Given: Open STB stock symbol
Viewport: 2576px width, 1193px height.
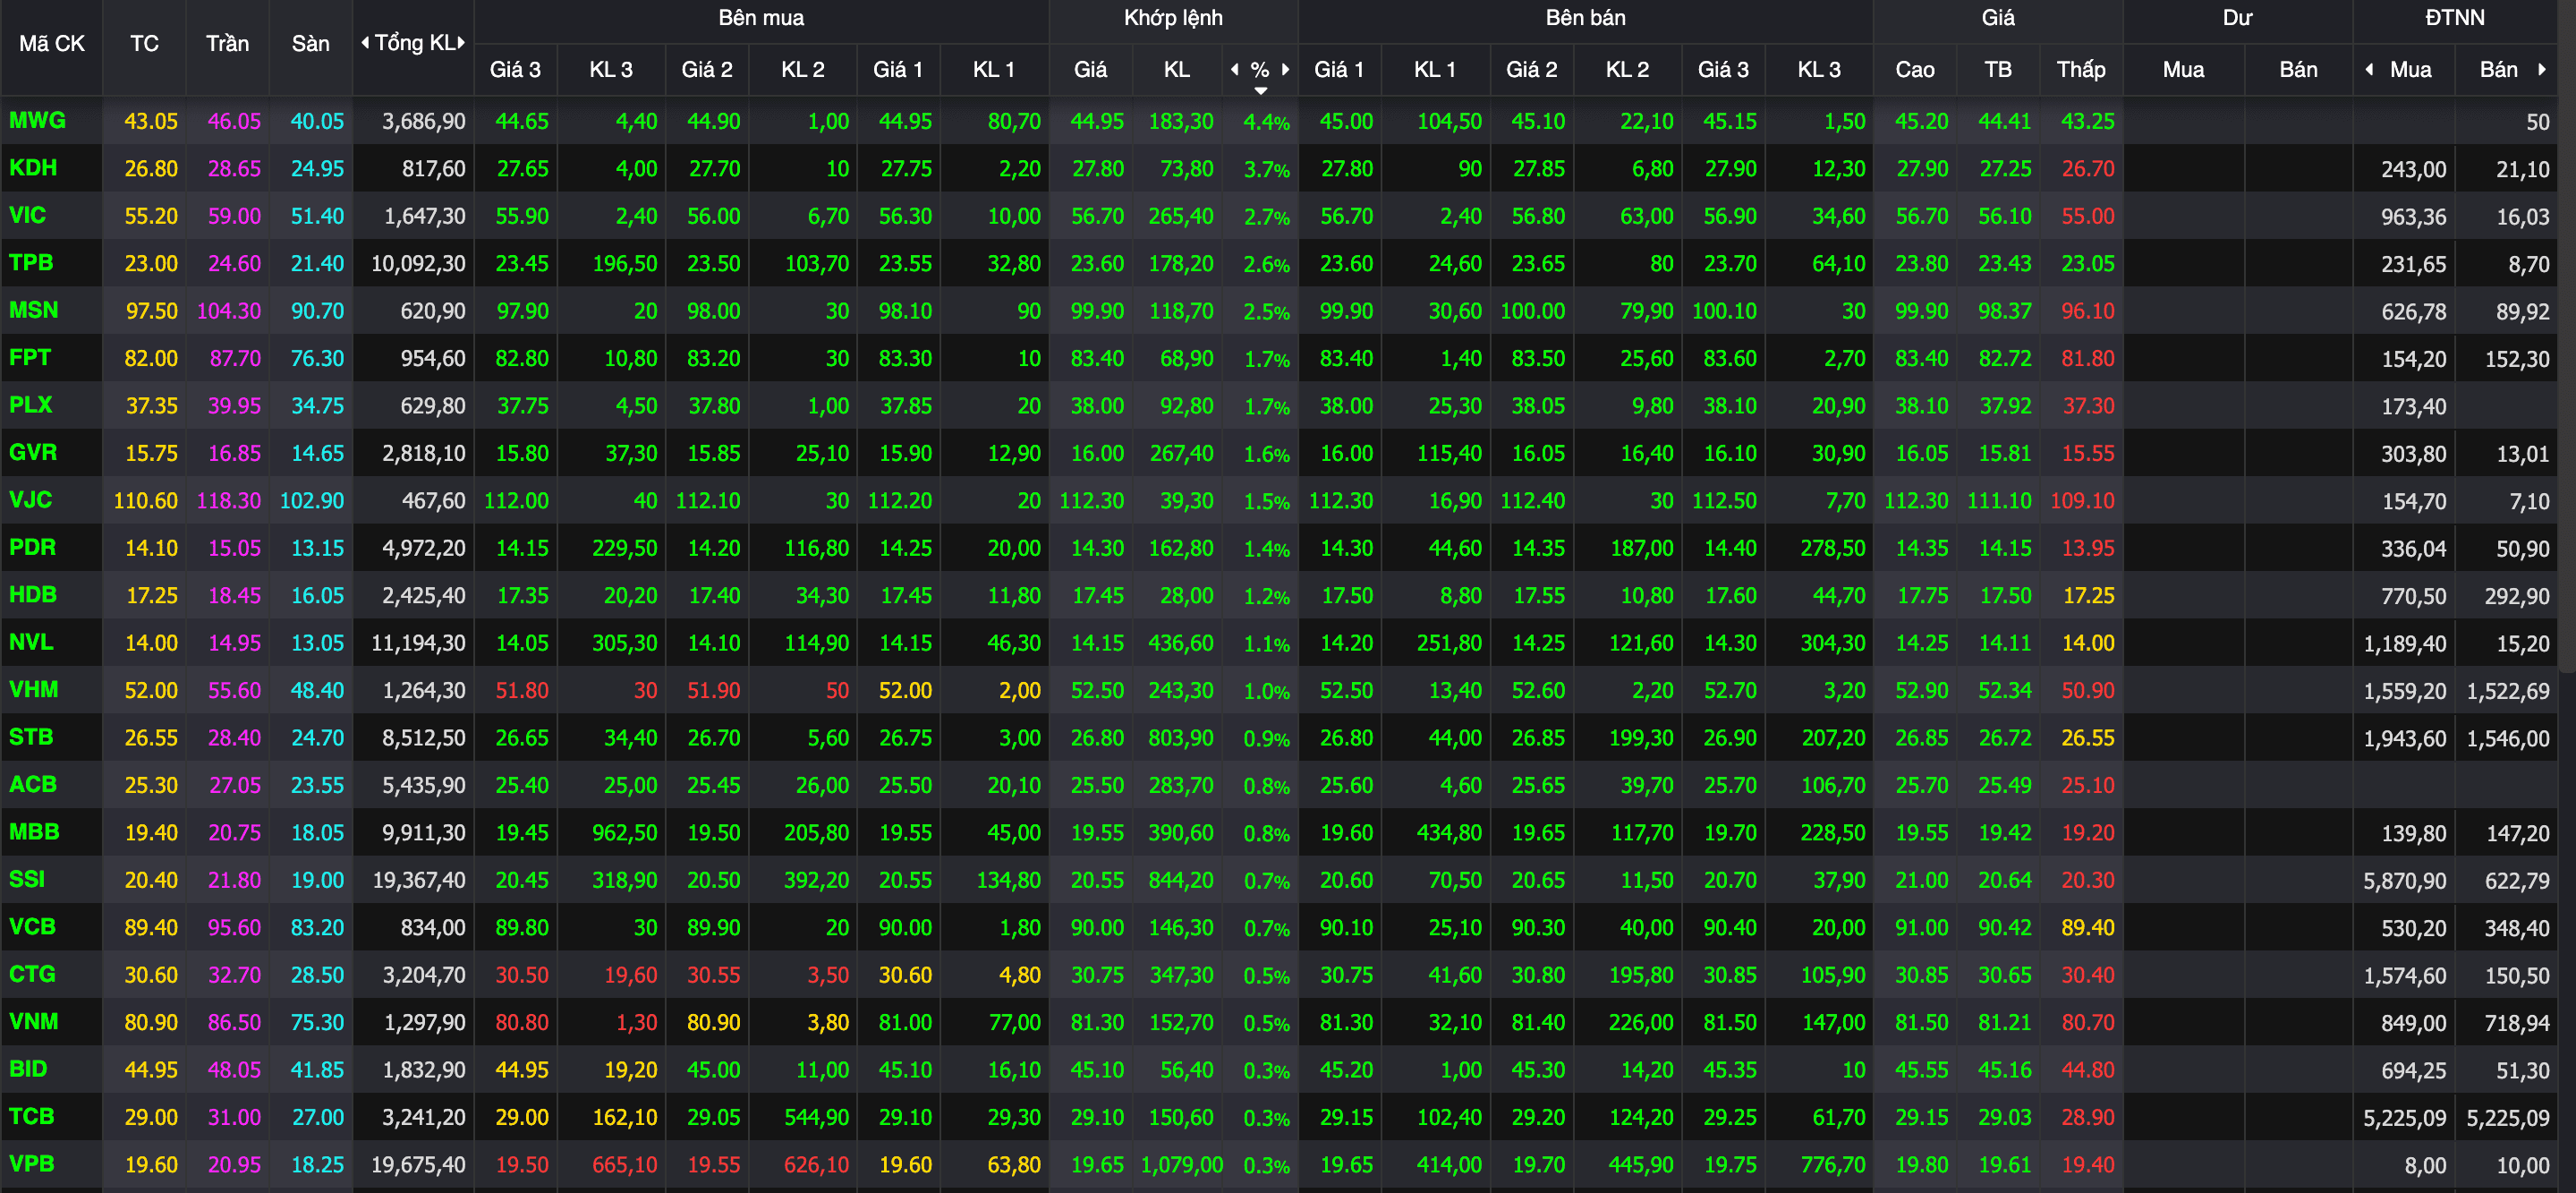Looking at the screenshot, I should (x=31, y=737).
